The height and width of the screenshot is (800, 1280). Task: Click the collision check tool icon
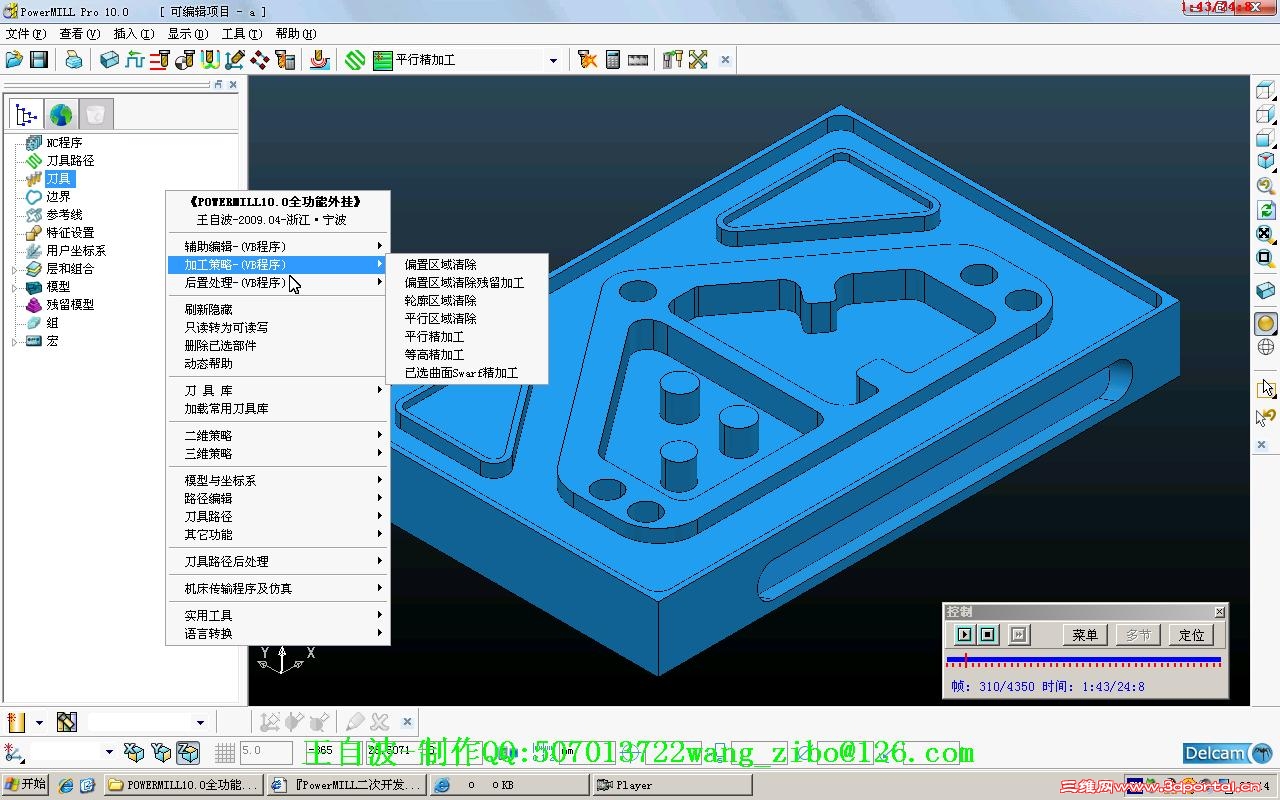588,60
